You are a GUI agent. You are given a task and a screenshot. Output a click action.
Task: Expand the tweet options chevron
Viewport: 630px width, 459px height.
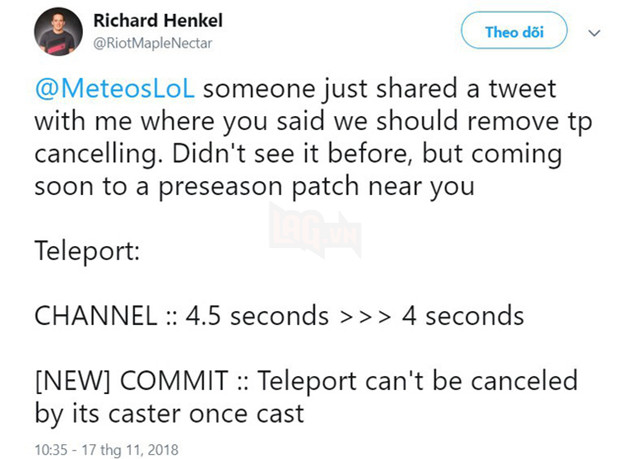click(x=594, y=33)
